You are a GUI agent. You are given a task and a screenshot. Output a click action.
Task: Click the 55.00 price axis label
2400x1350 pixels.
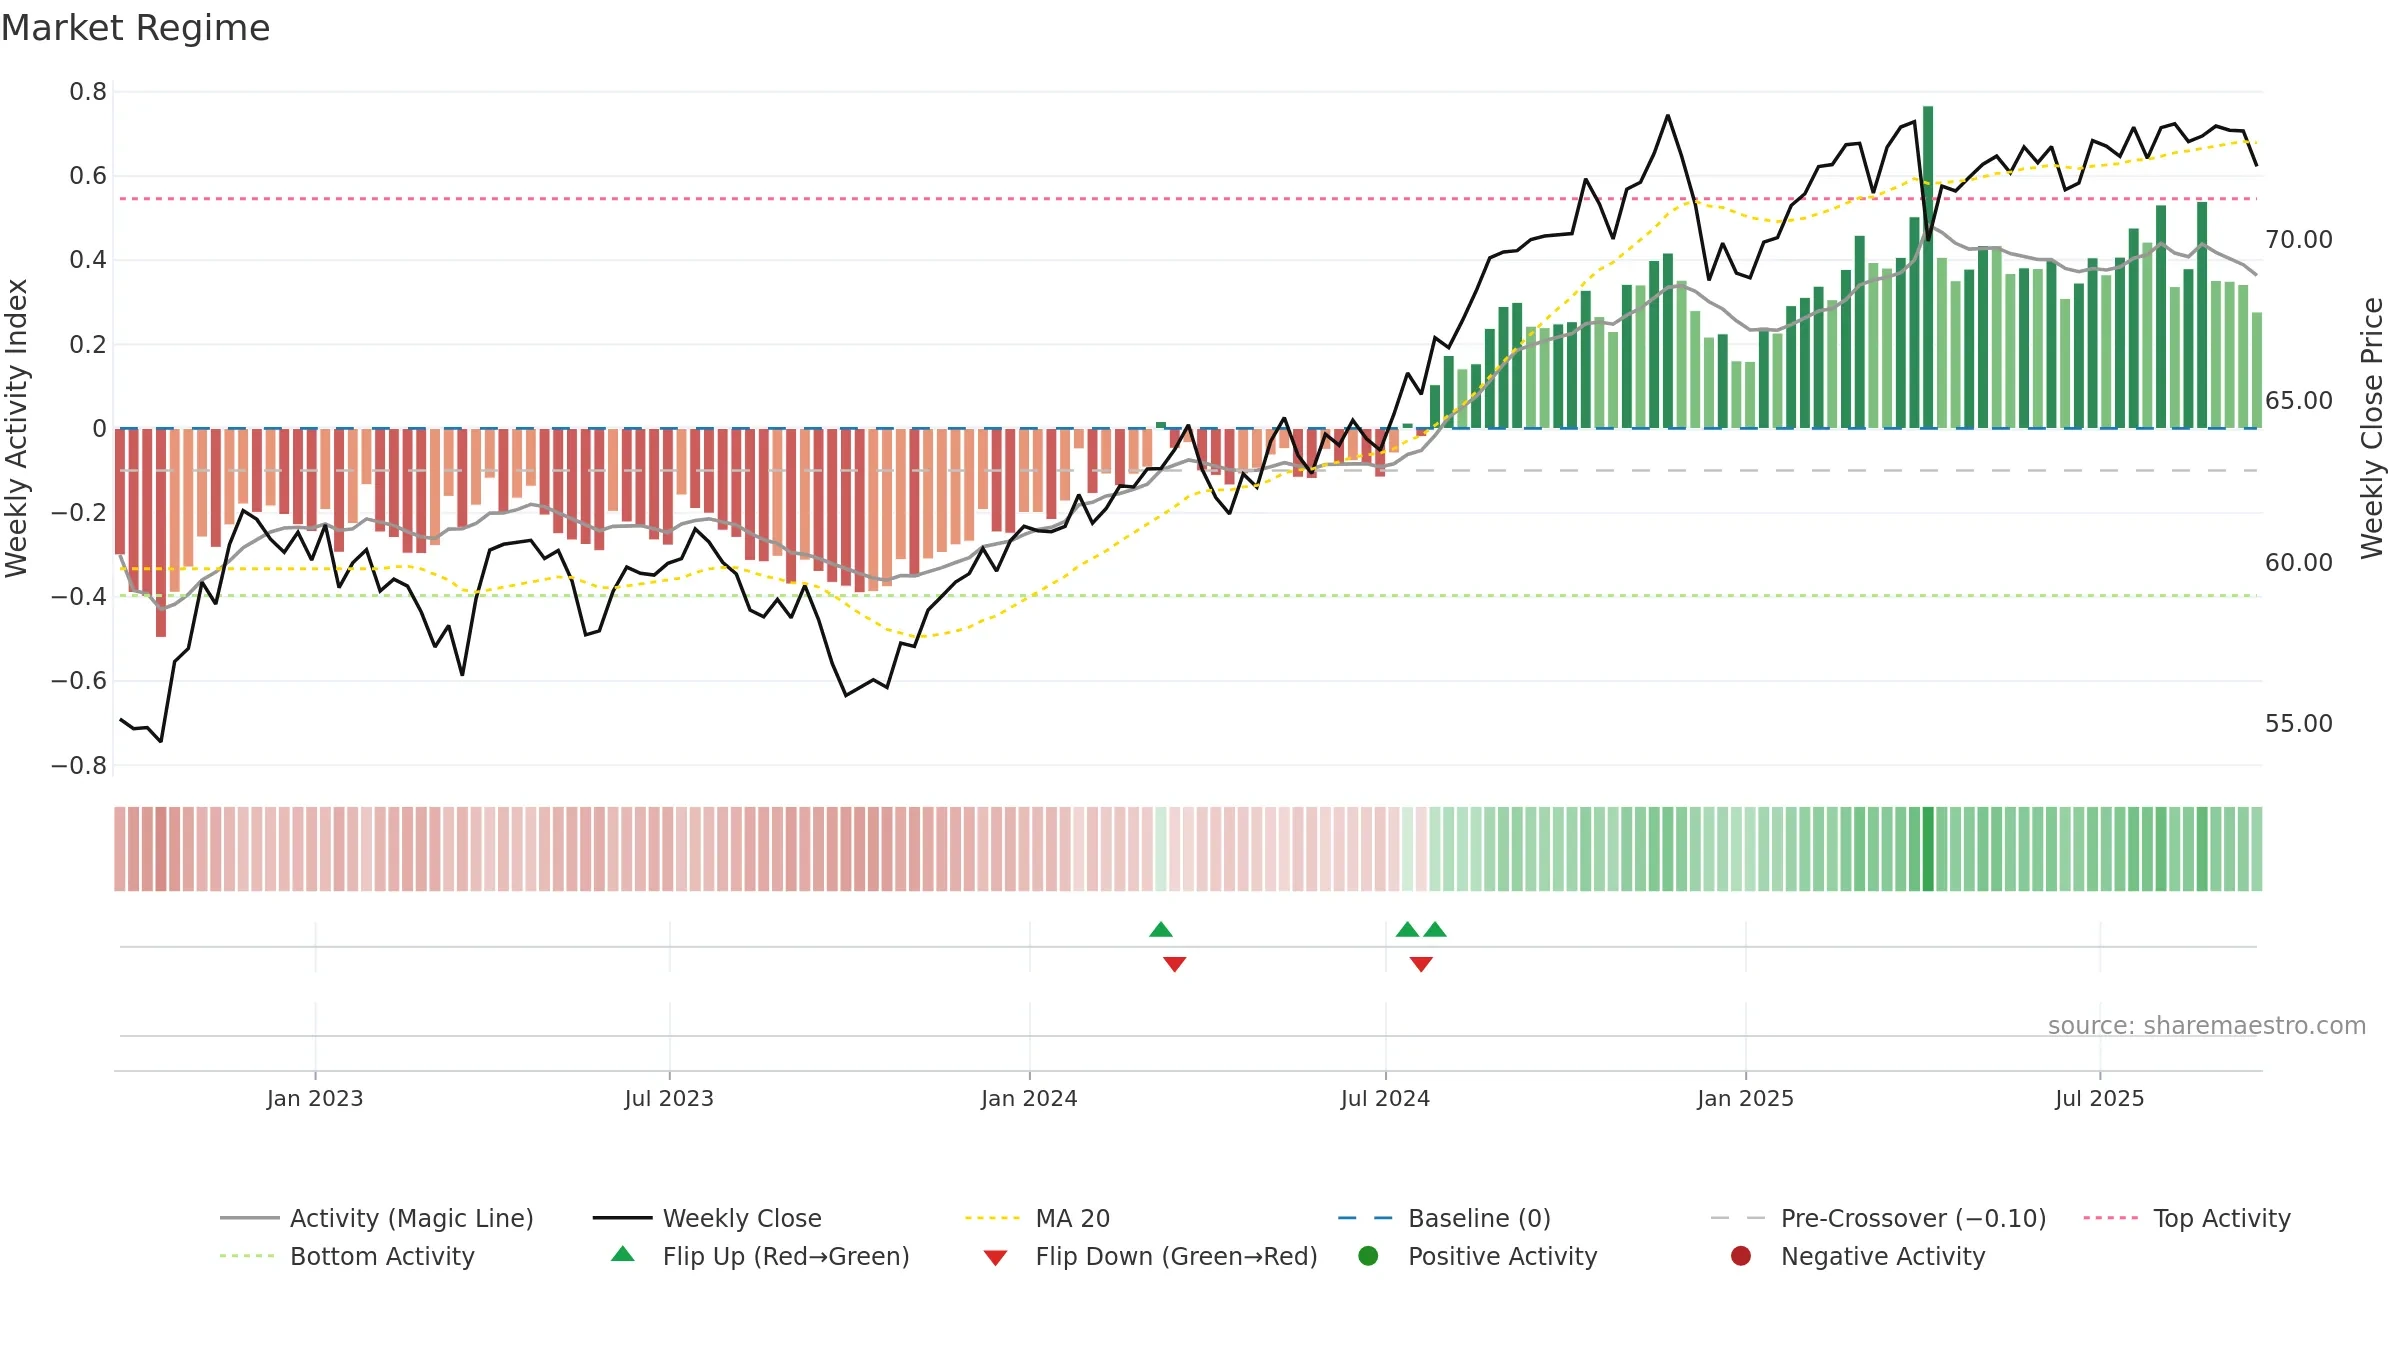click(2298, 723)
